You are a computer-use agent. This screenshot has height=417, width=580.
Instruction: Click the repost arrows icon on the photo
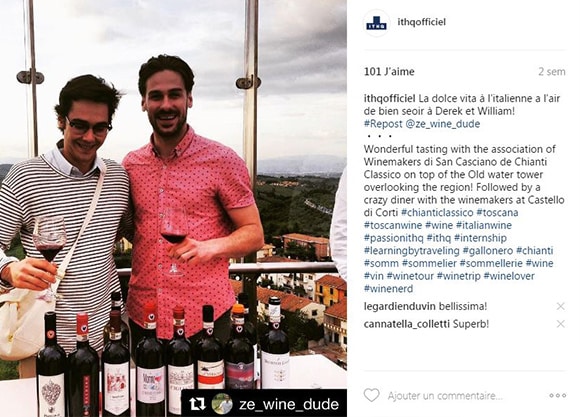click(197, 404)
